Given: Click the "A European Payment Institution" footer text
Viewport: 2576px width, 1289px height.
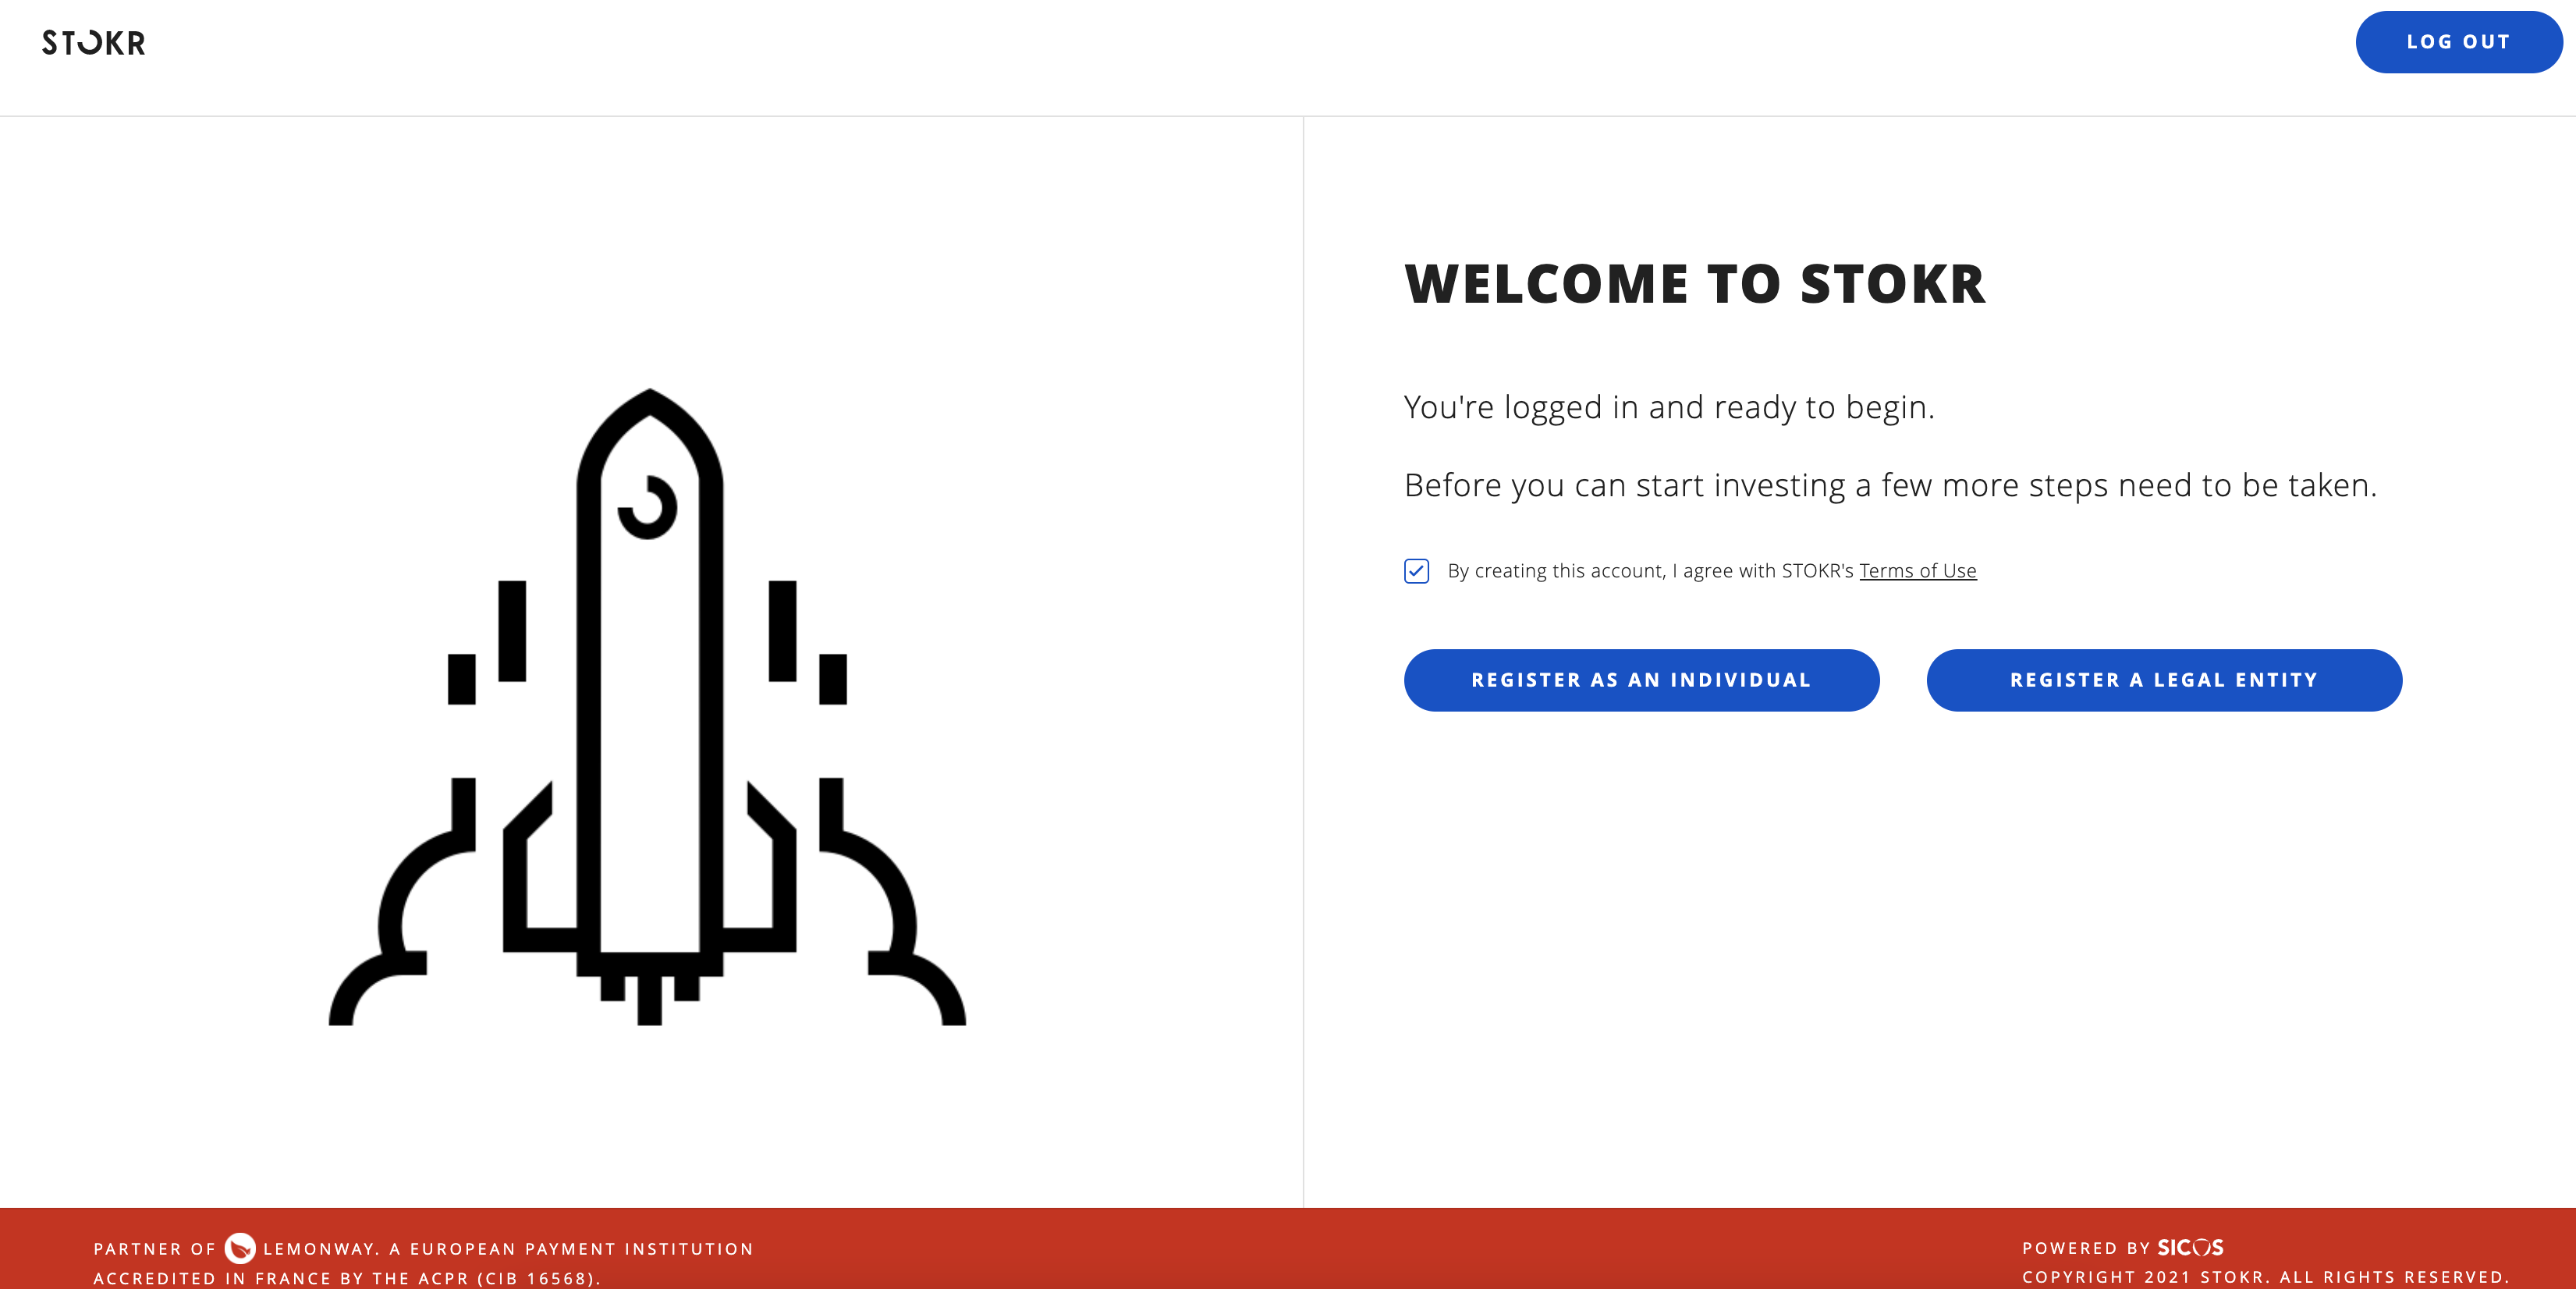Looking at the screenshot, I should point(571,1249).
